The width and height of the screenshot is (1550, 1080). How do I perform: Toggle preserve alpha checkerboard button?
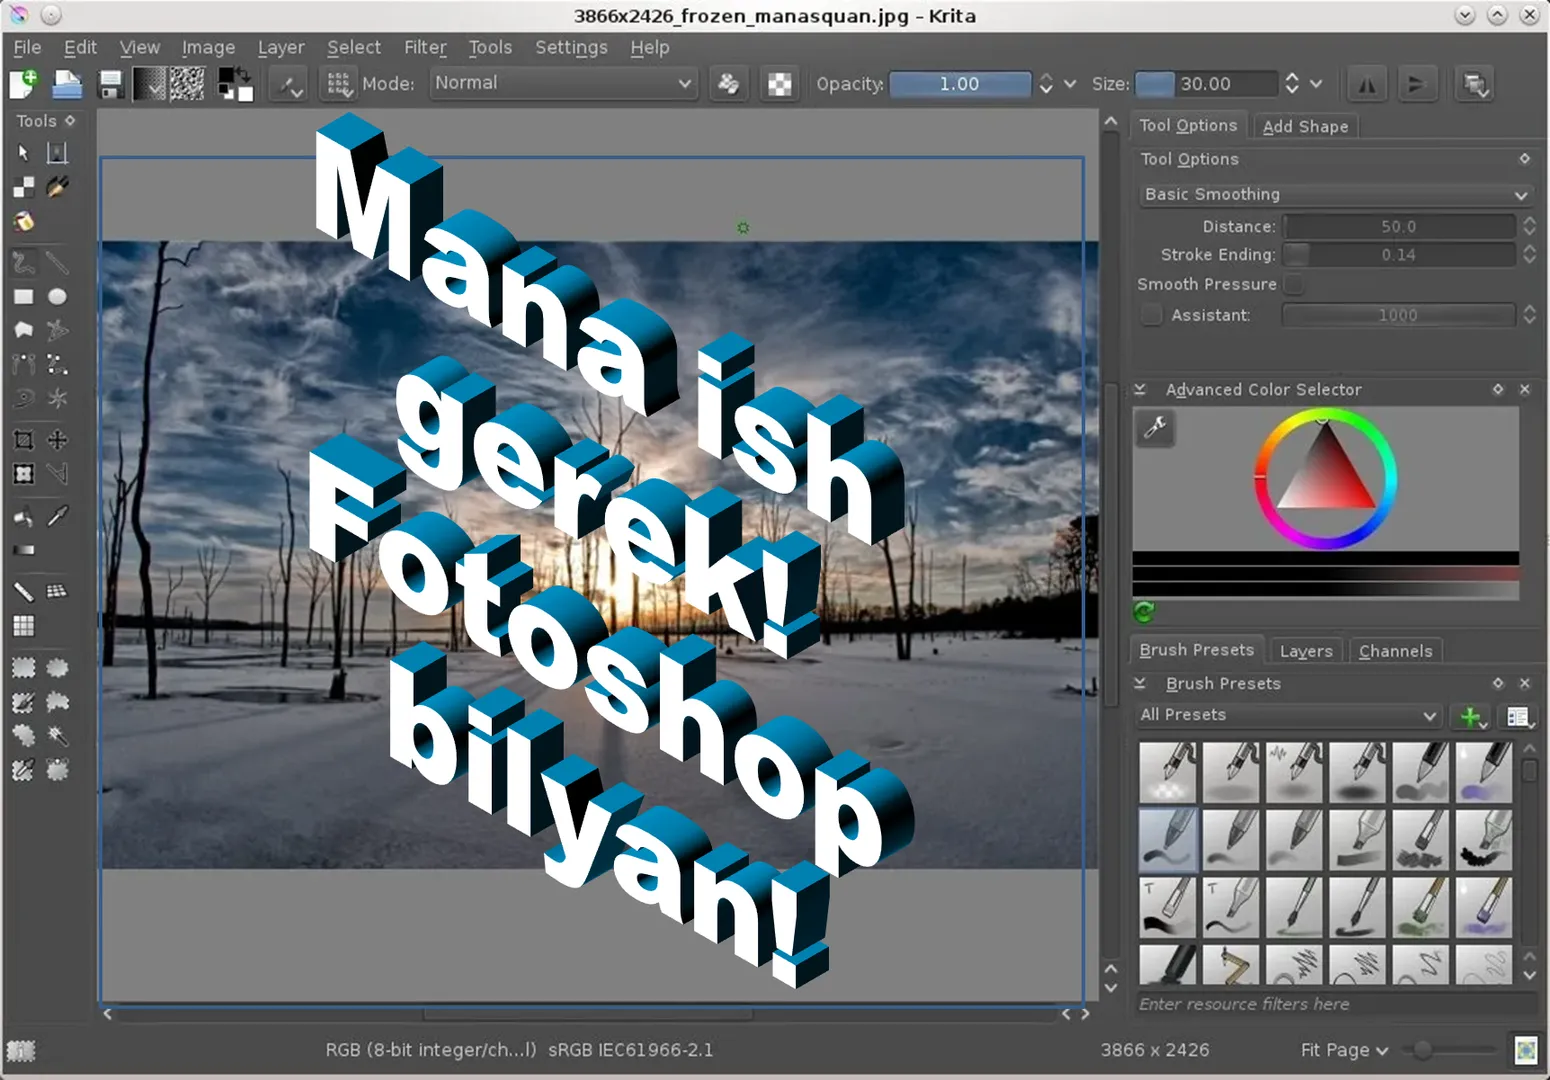pos(779,85)
